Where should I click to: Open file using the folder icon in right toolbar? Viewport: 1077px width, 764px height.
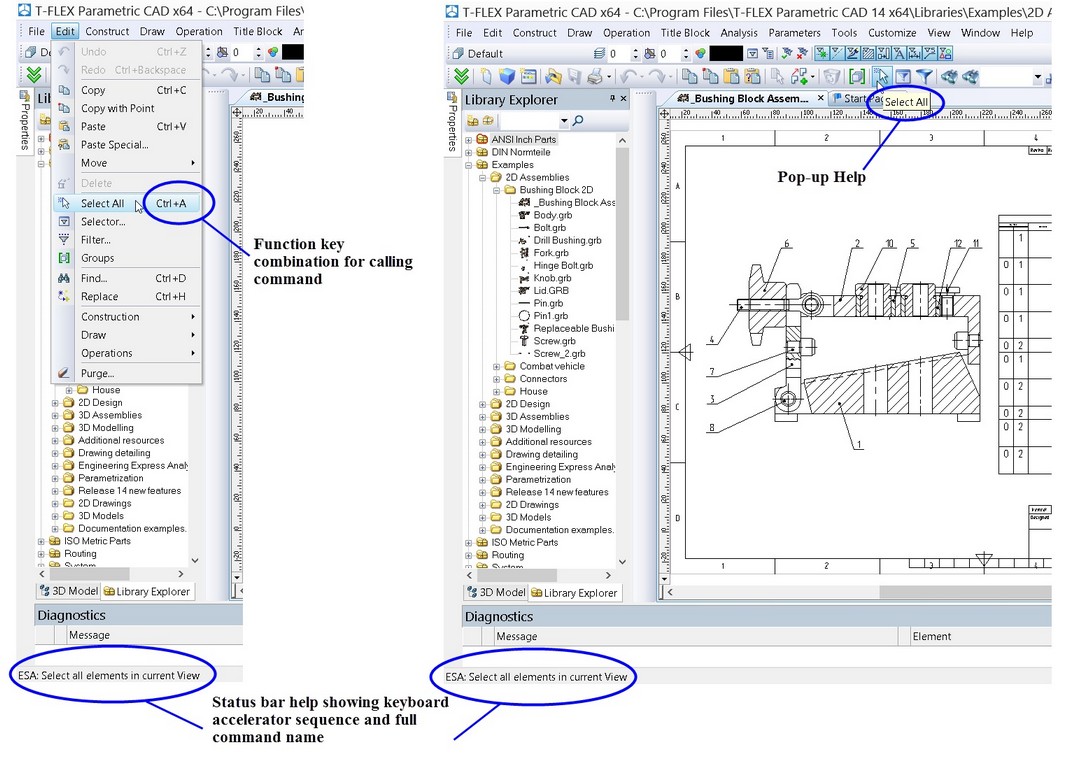point(553,76)
